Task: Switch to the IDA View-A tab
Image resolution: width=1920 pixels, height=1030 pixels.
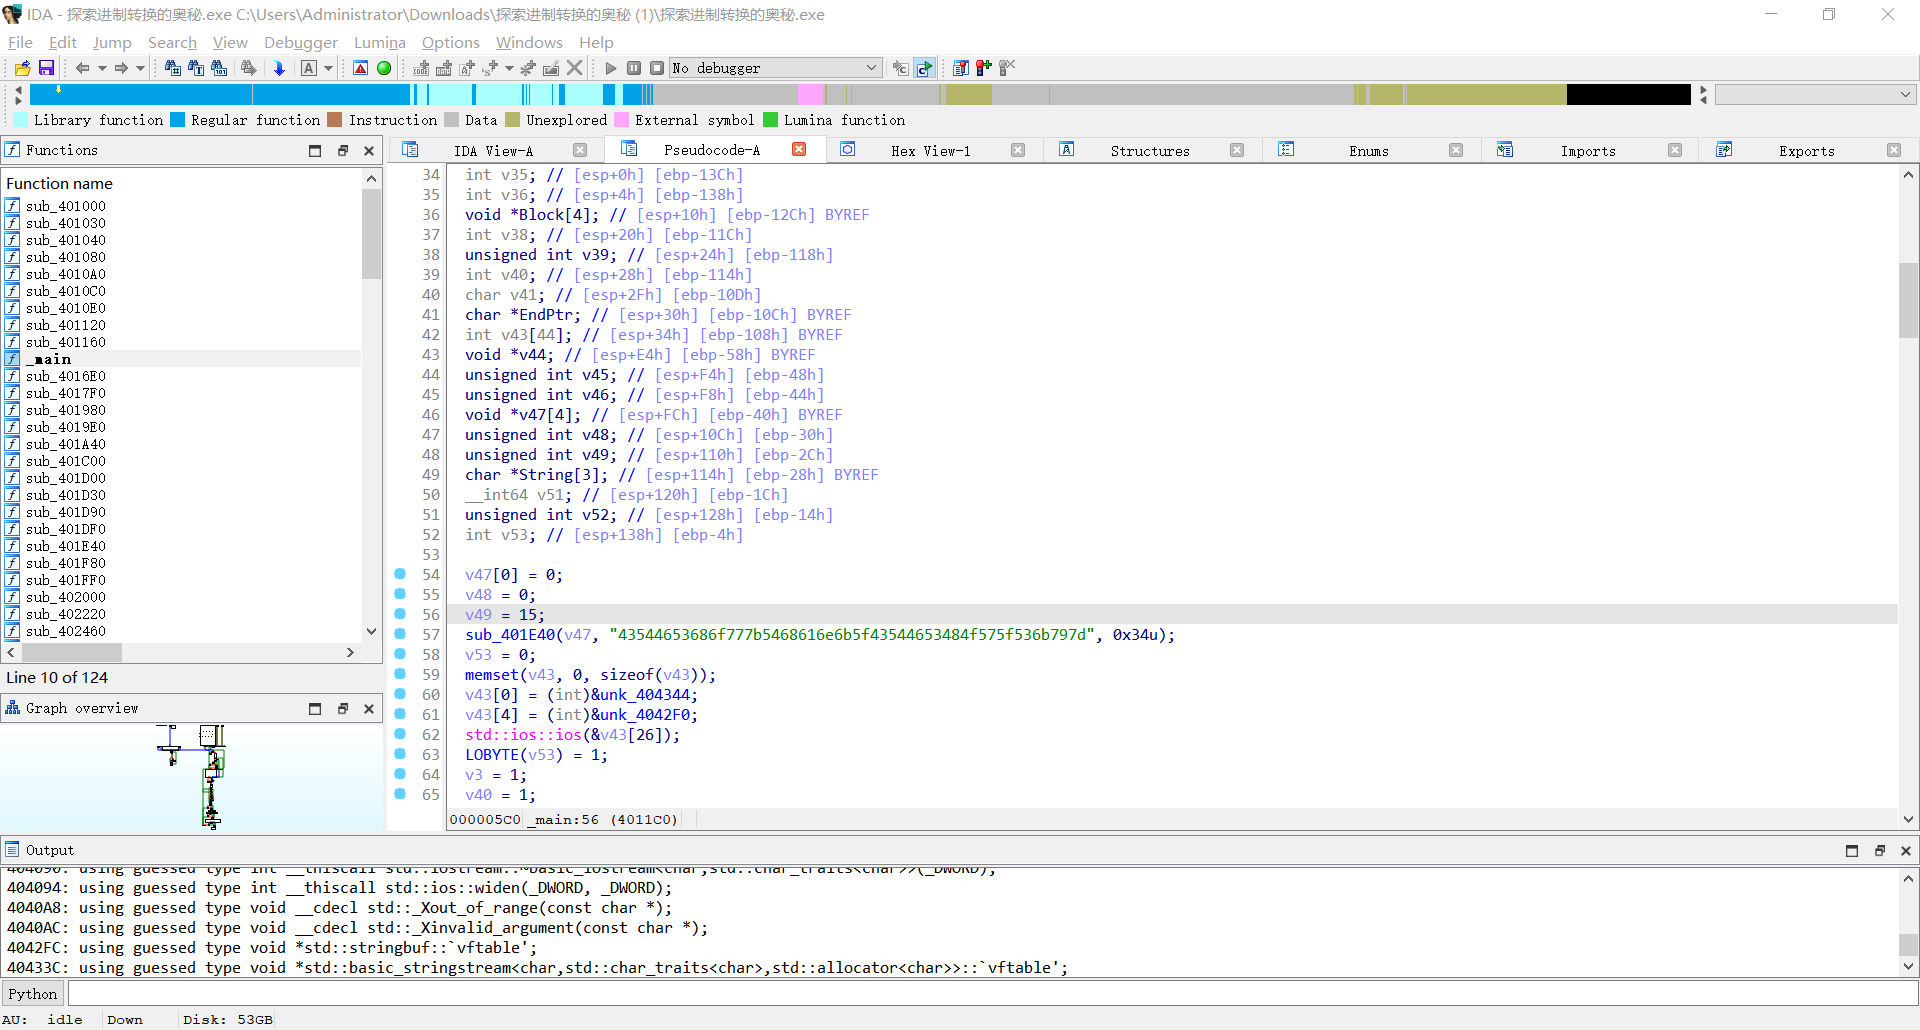Action: pos(493,150)
